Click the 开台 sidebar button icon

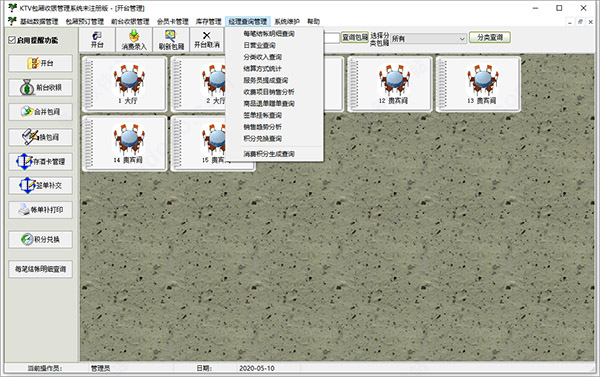click(33, 63)
